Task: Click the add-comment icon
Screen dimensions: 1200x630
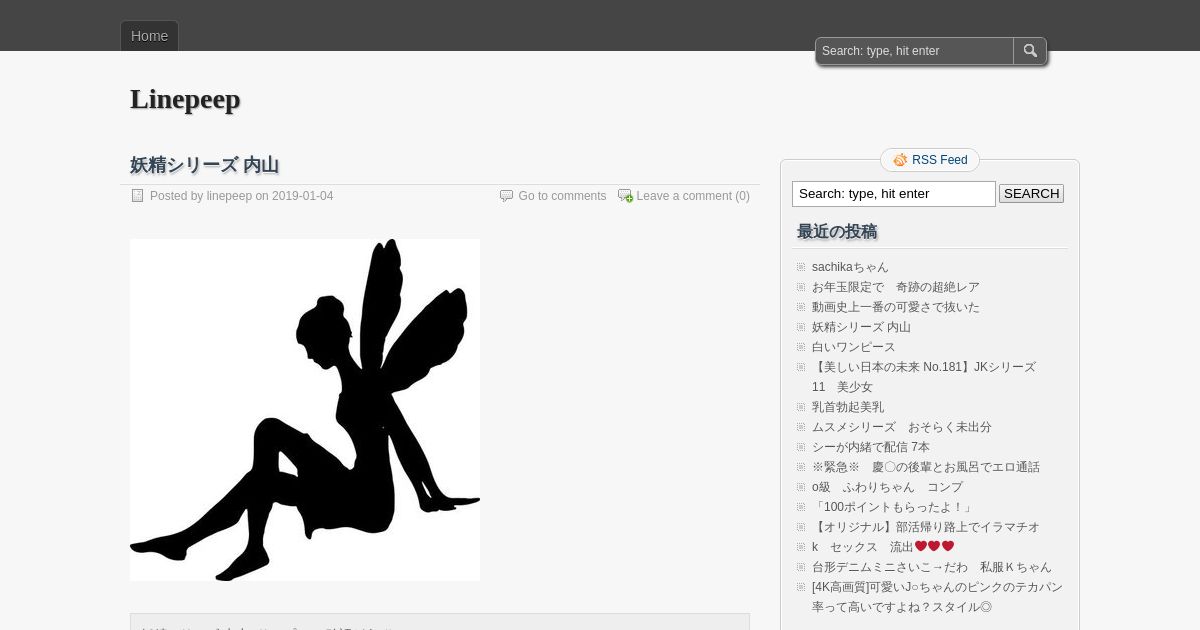Action: pyautogui.click(x=625, y=196)
